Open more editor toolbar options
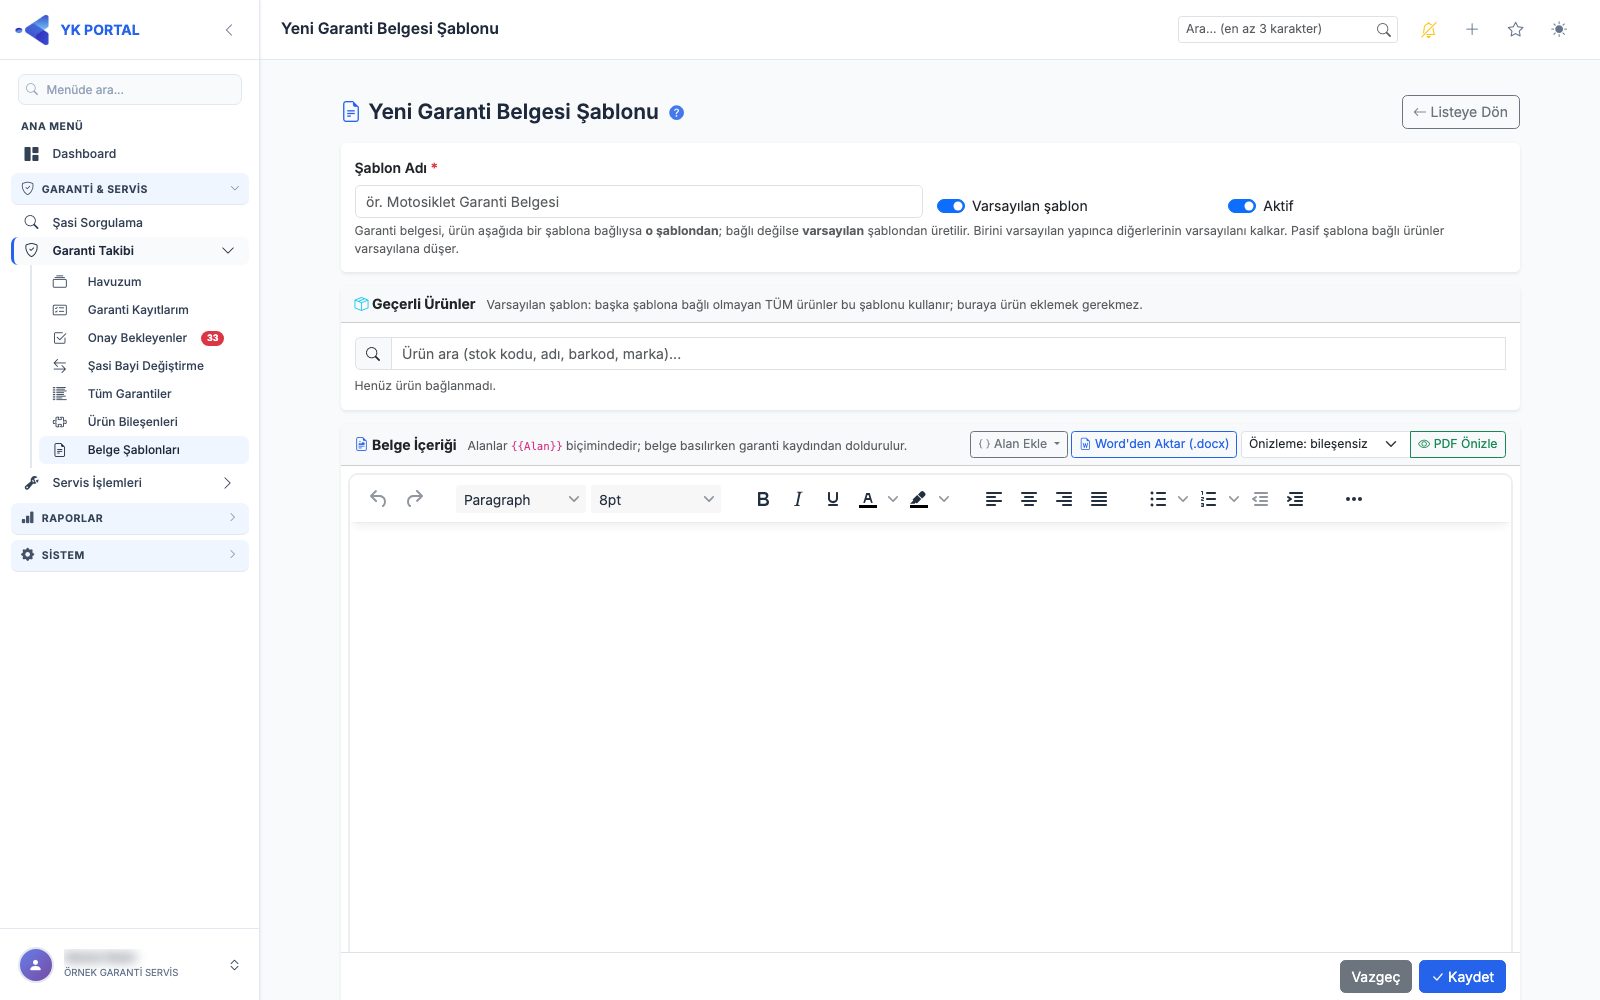1600x1000 pixels. pyautogui.click(x=1354, y=499)
